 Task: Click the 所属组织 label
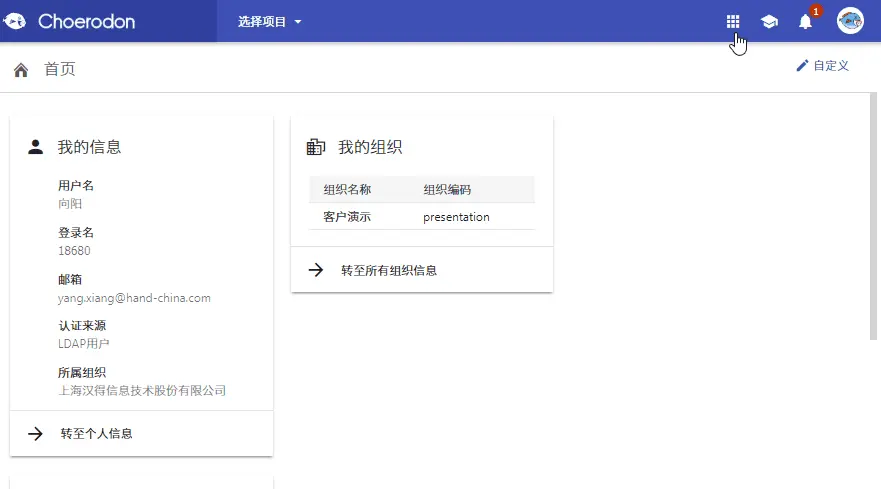(82, 373)
